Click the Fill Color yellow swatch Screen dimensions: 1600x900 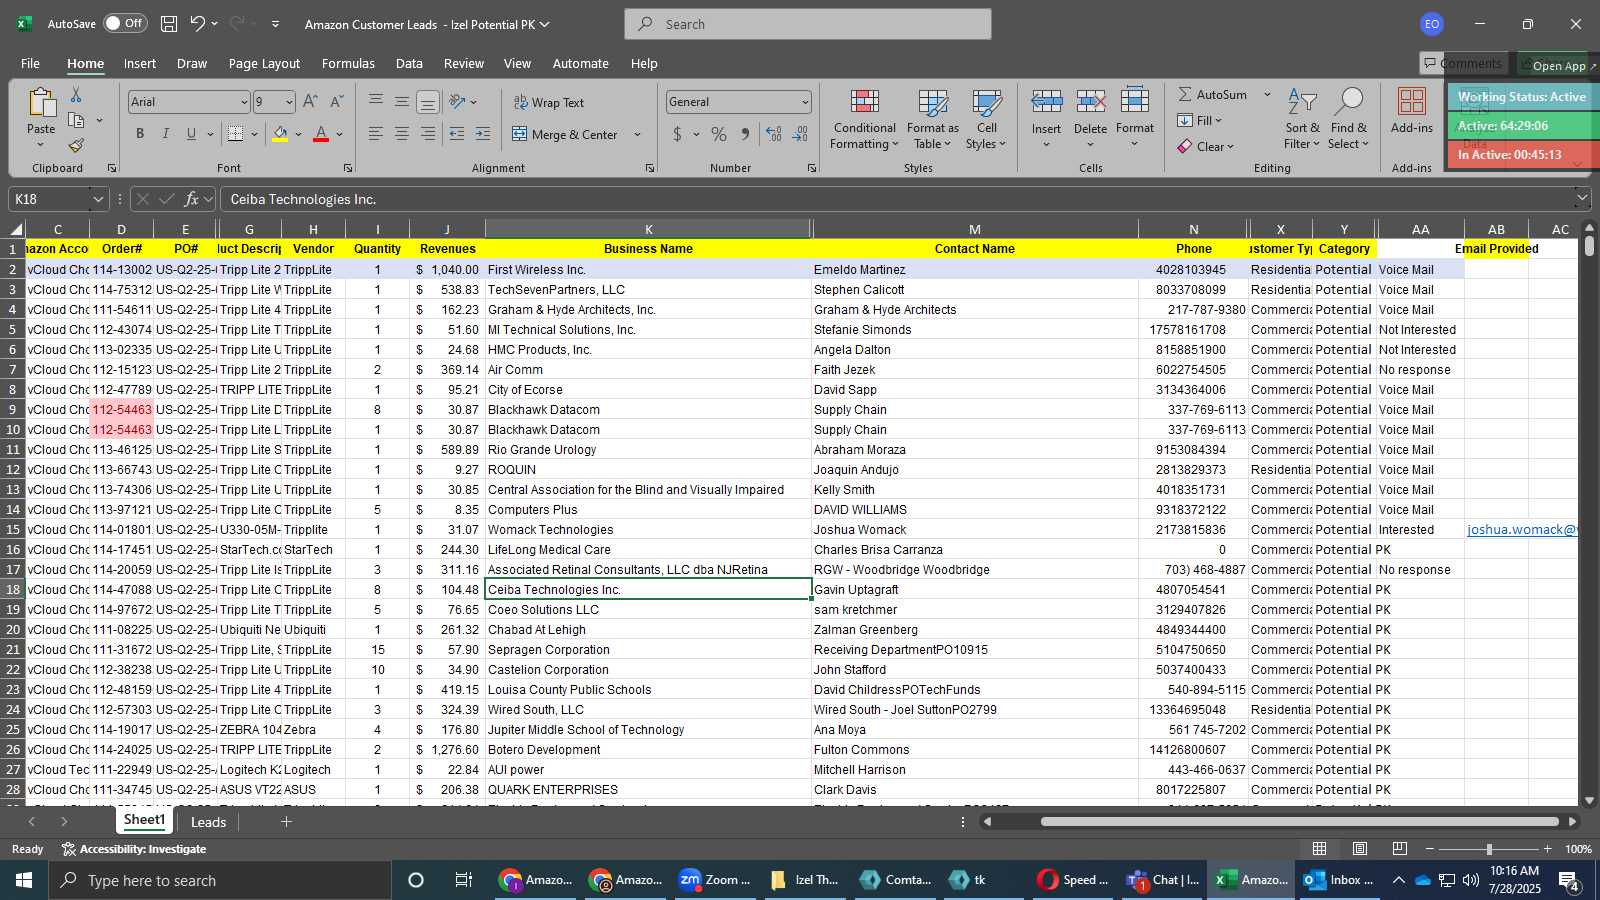[x=280, y=134]
